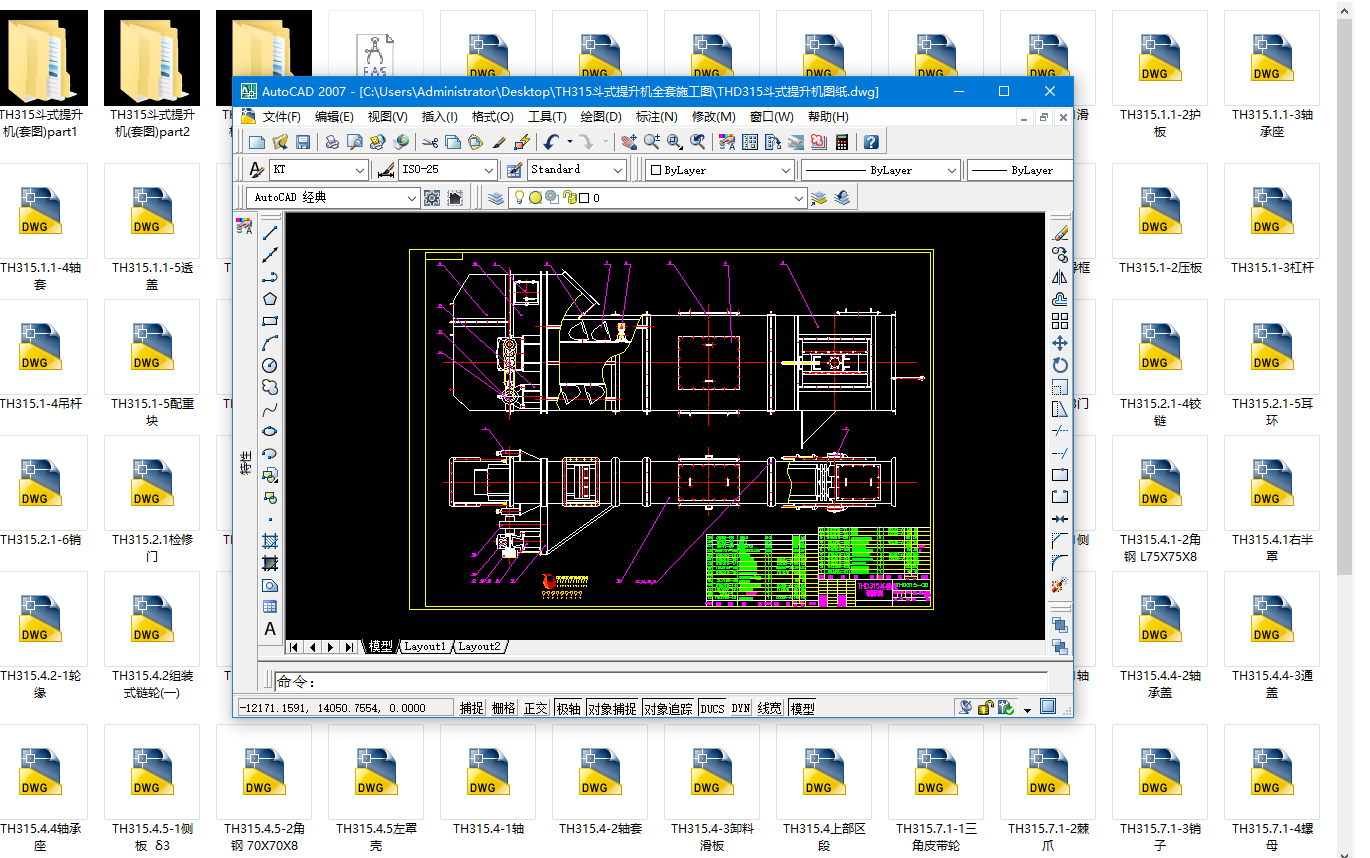Image resolution: width=1370 pixels, height=858 pixels.
Task: Toggle DUCS in status bar
Action: (712, 708)
